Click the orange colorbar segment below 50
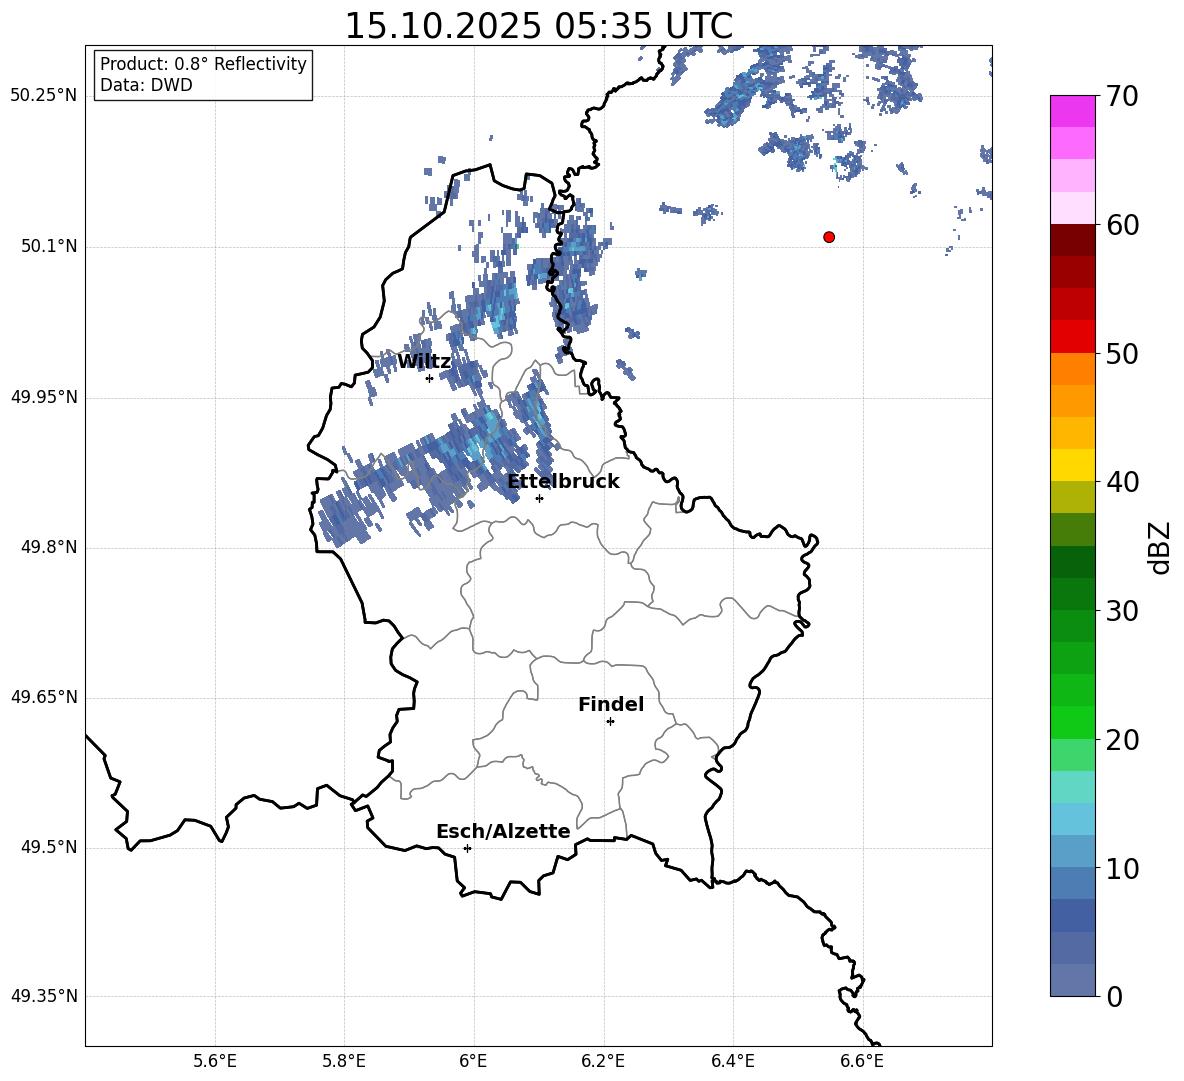The image size is (1184, 1081). [1072, 369]
